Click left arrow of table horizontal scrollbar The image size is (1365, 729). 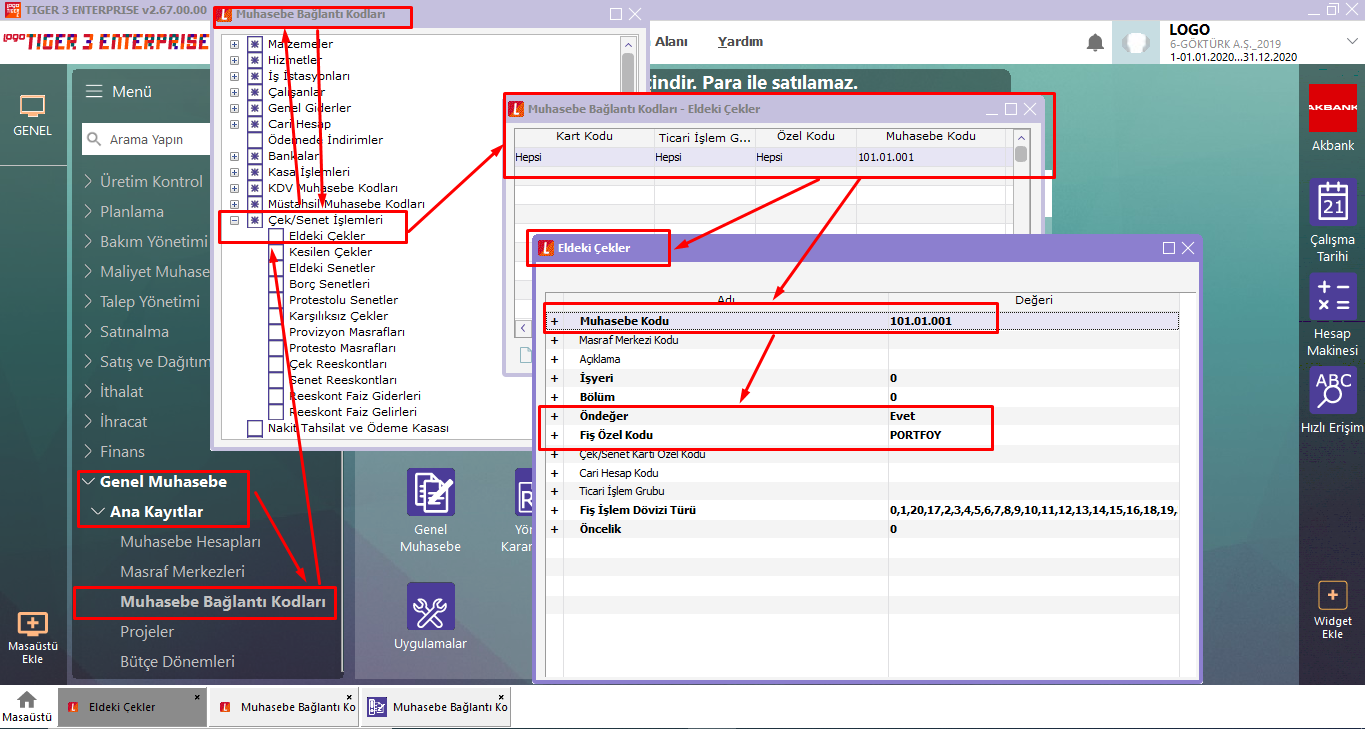click(523, 328)
